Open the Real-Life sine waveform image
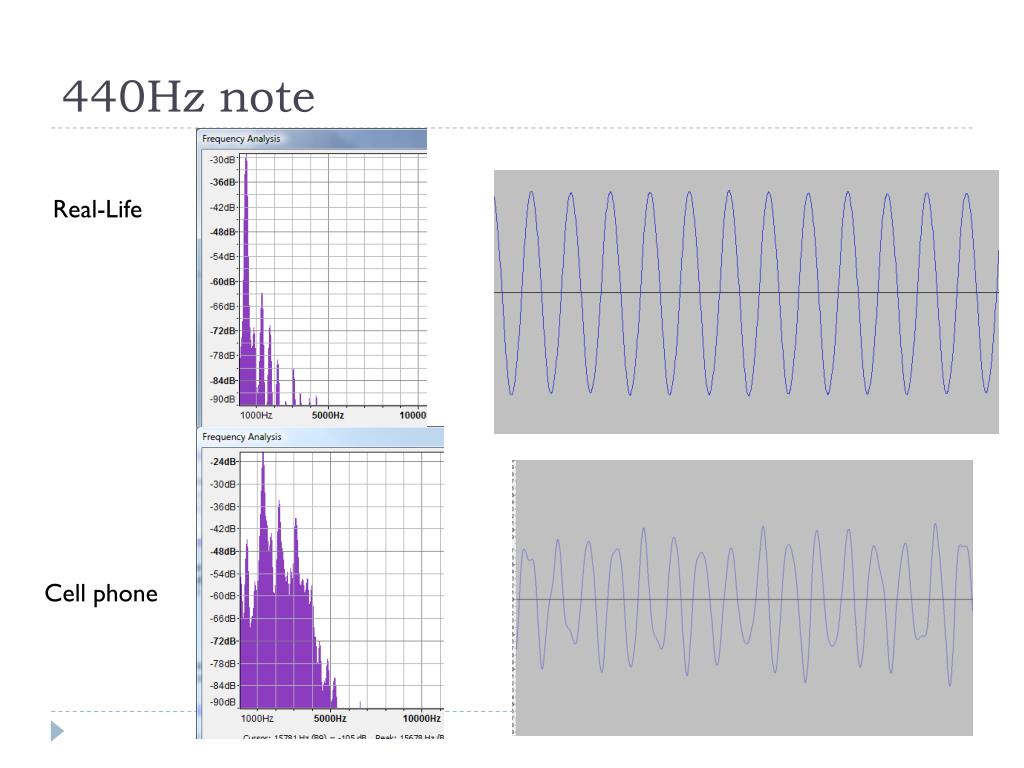This screenshot has height=768, width=1024. pyautogui.click(x=746, y=302)
